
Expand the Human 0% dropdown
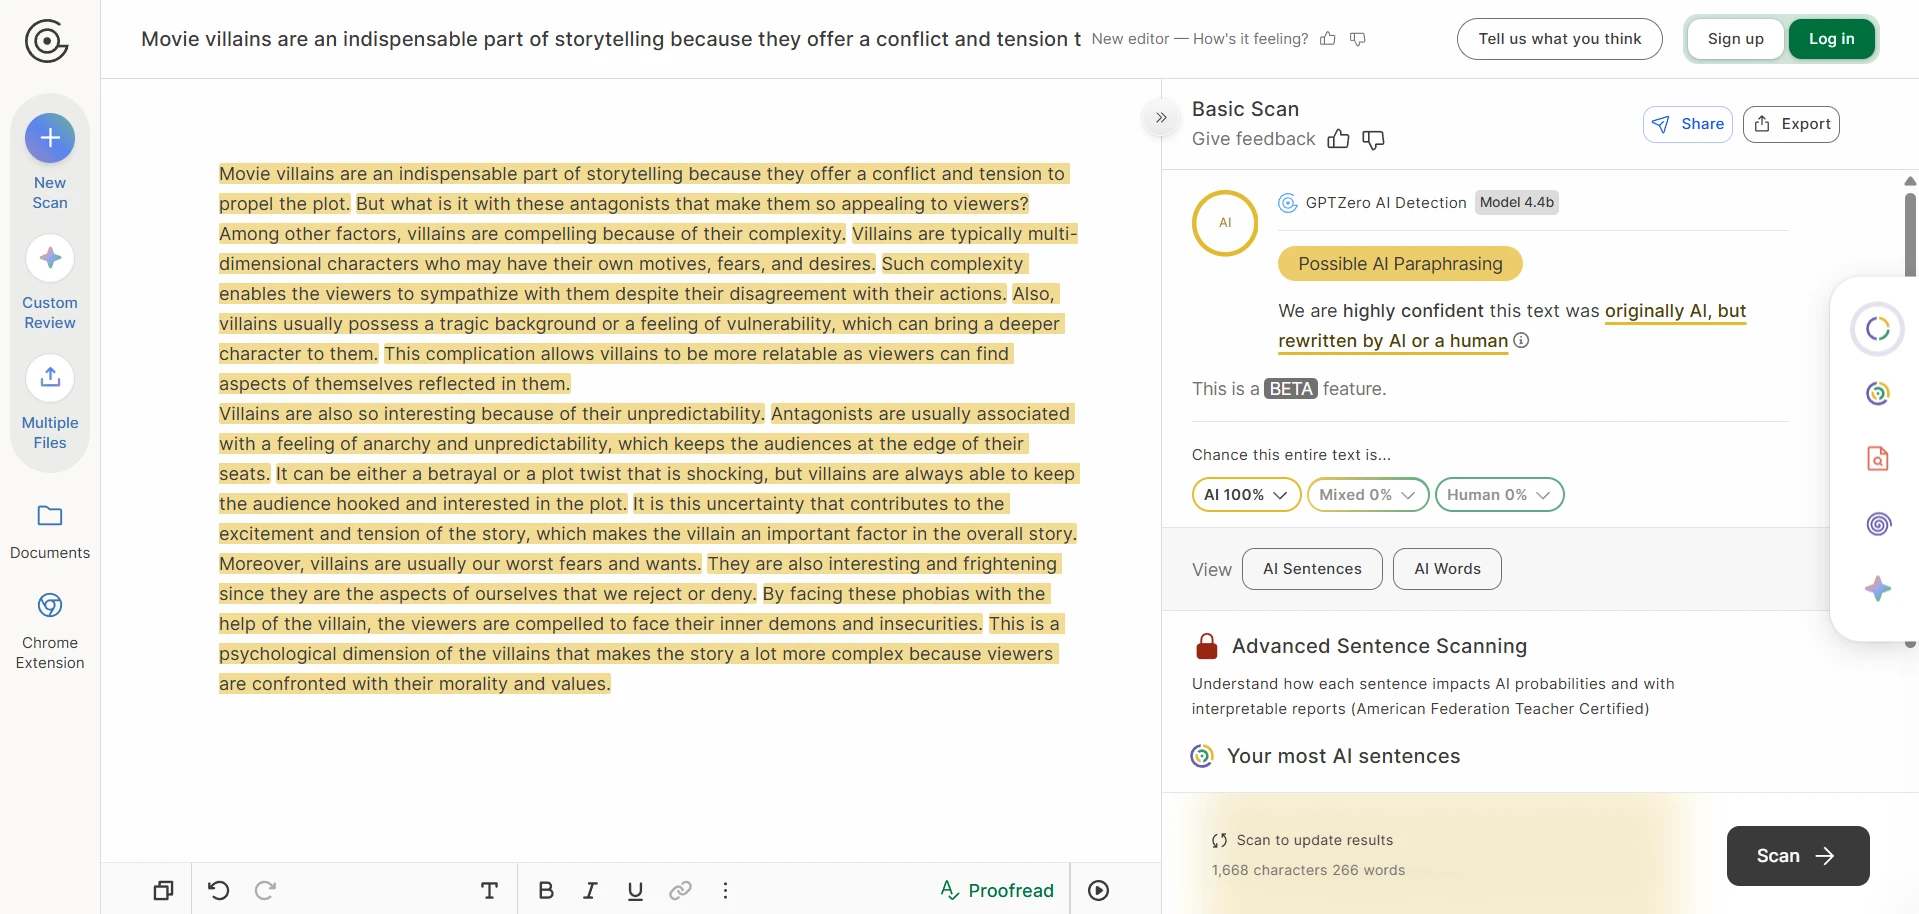pyautogui.click(x=1498, y=495)
